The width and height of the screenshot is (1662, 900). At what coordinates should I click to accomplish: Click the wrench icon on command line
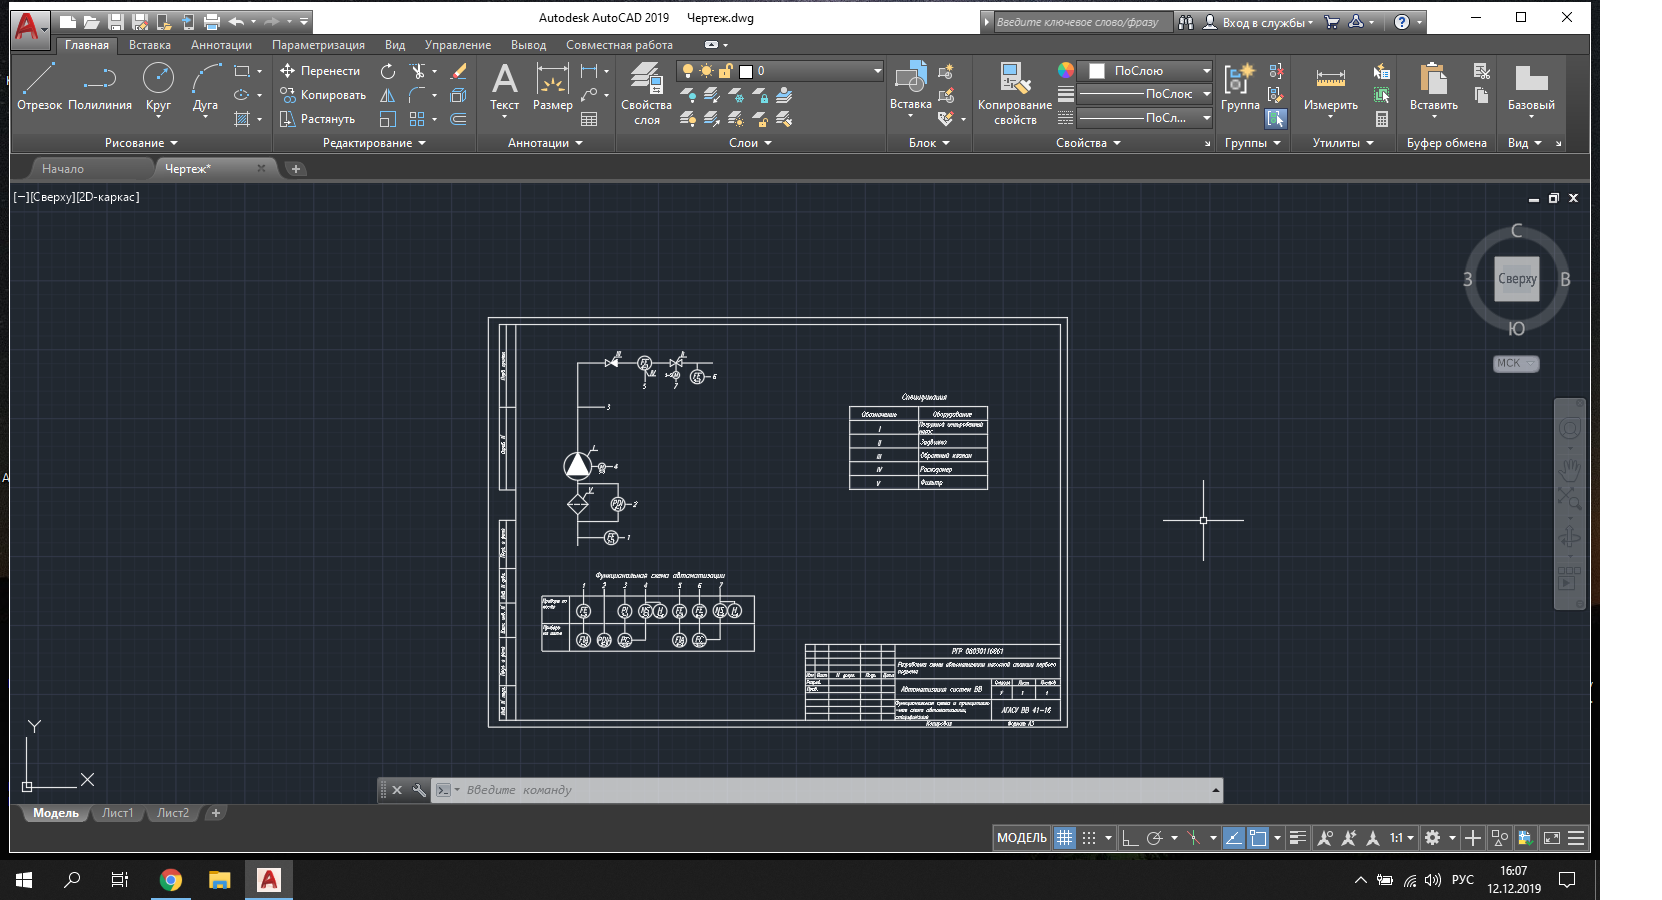click(x=419, y=790)
